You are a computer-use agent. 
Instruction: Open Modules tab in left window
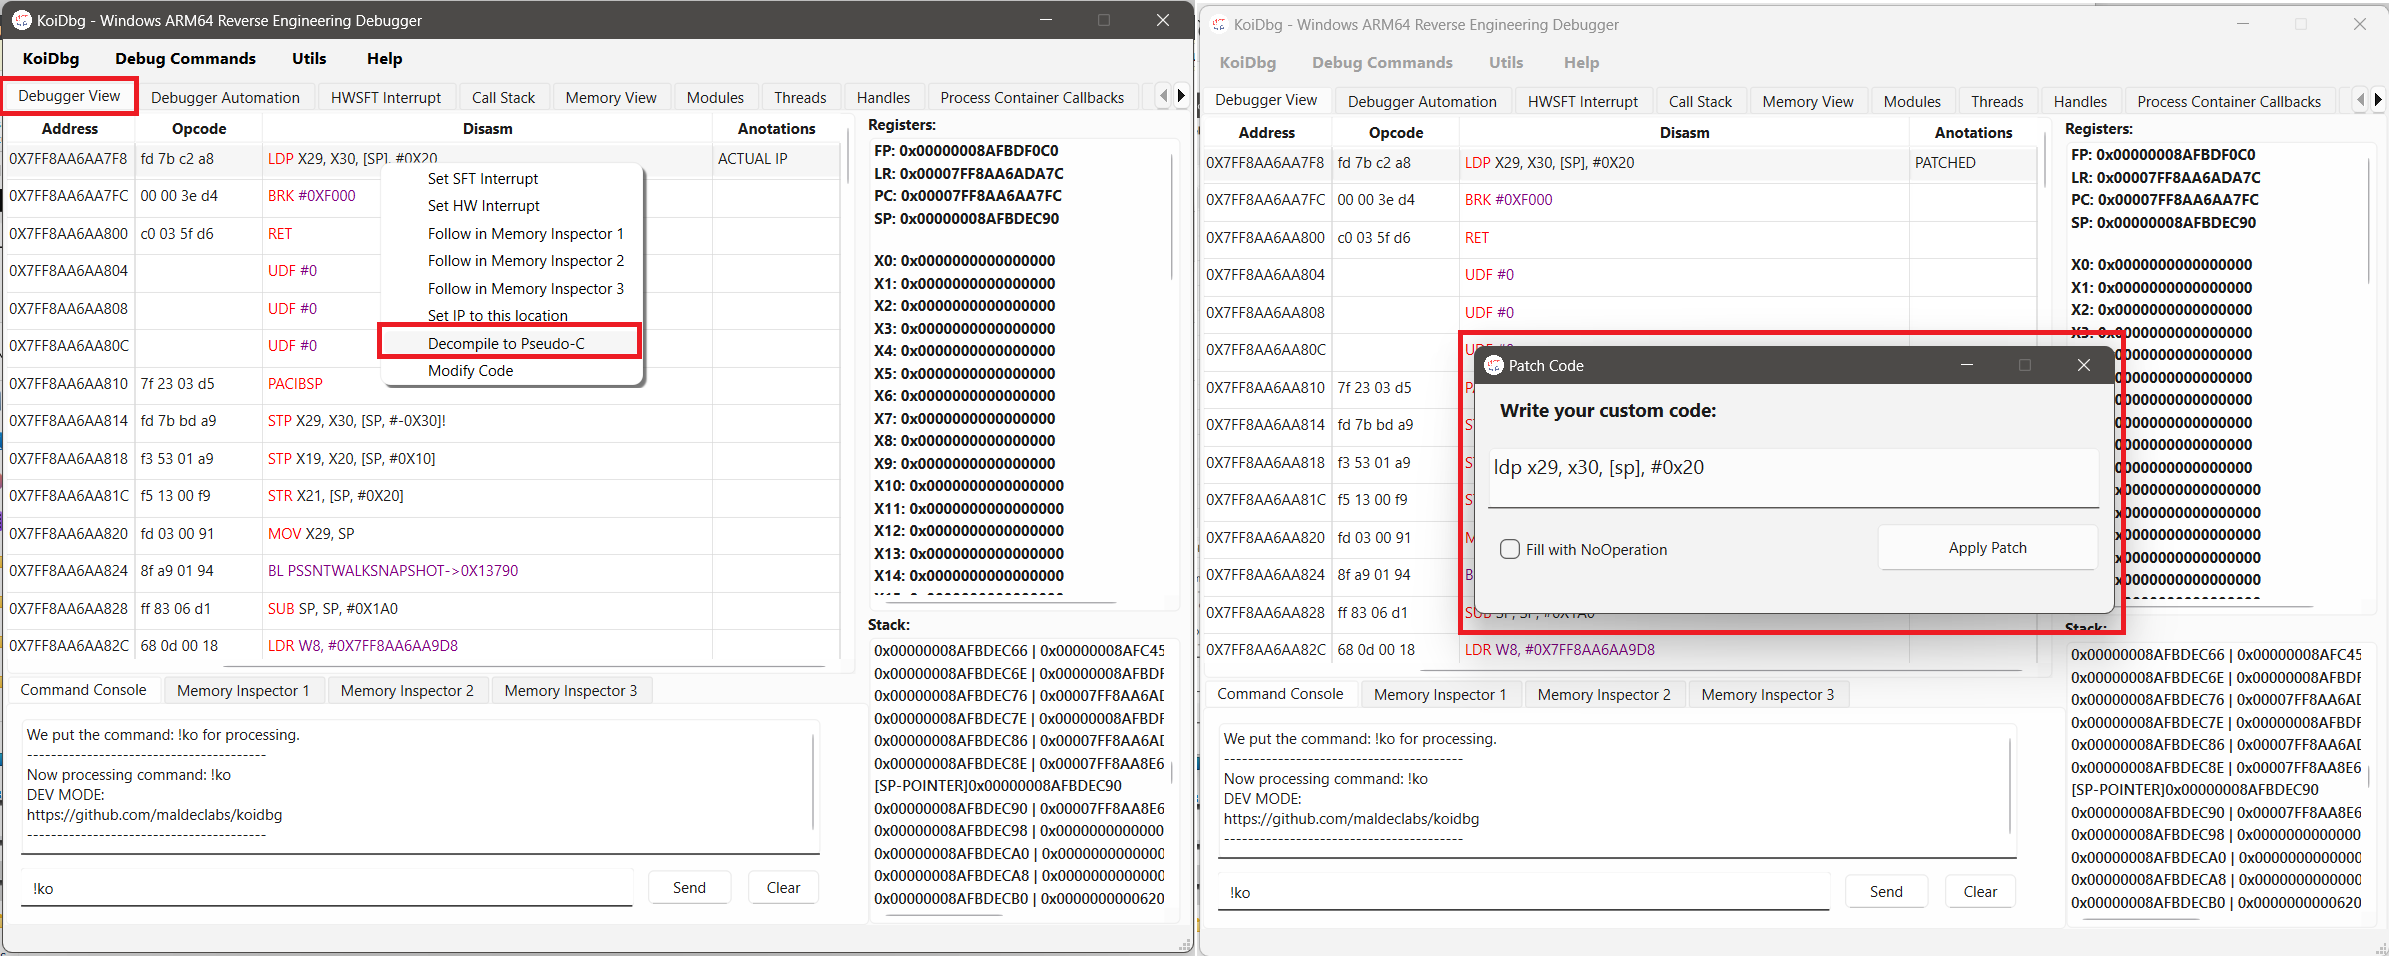(715, 97)
